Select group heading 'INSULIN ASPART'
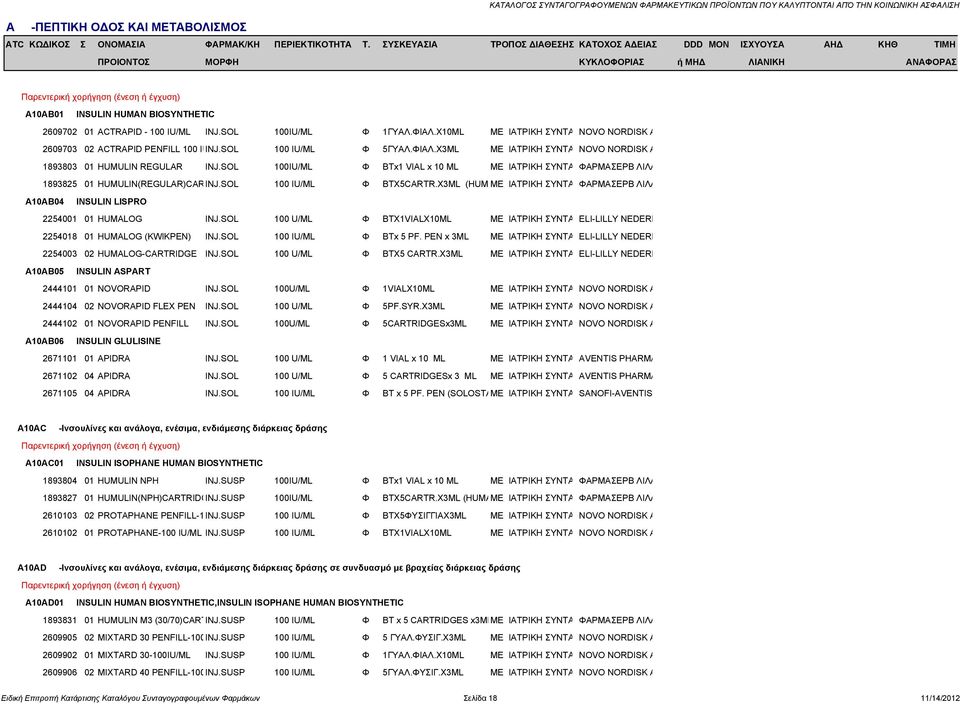The height and width of the screenshot is (704, 960). [x=113, y=271]
